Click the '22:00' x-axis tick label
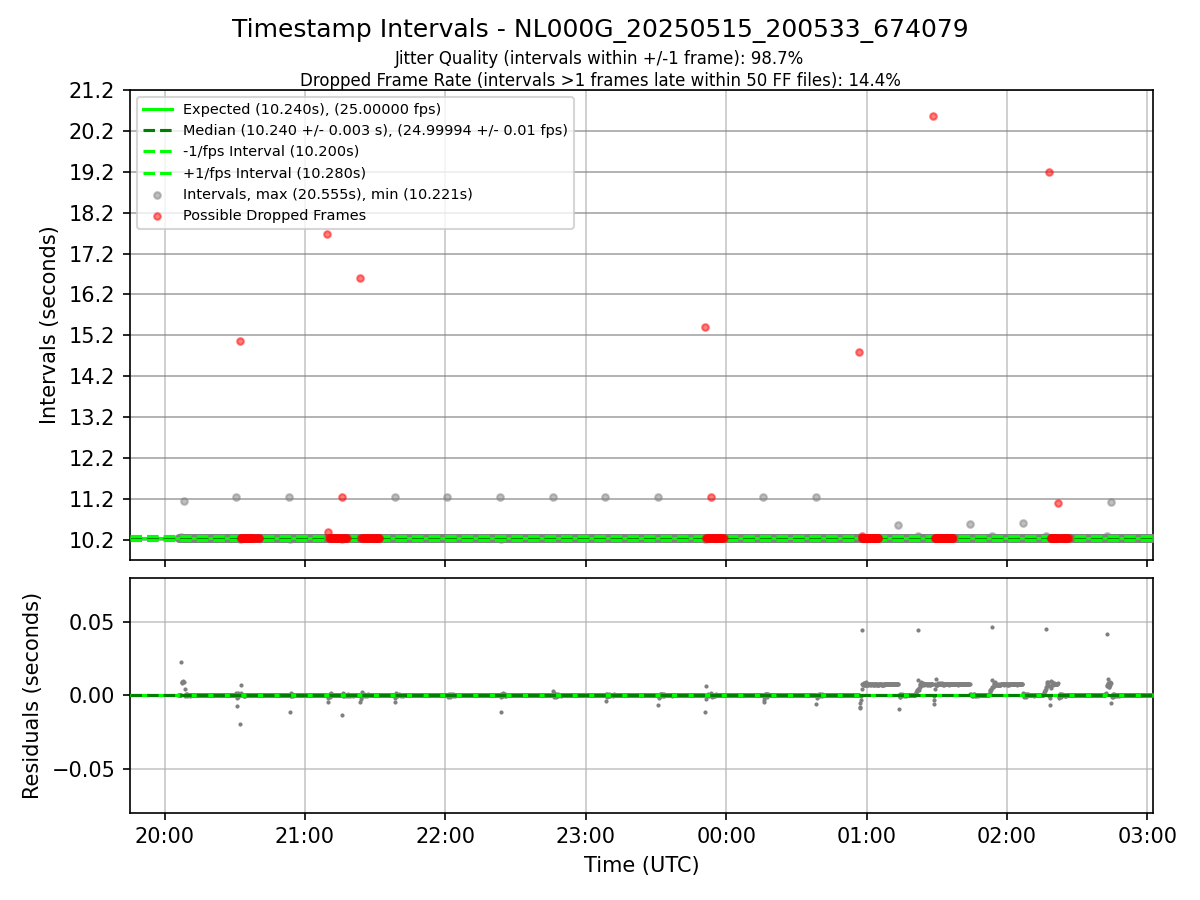The height and width of the screenshot is (900, 1200). (445, 835)
